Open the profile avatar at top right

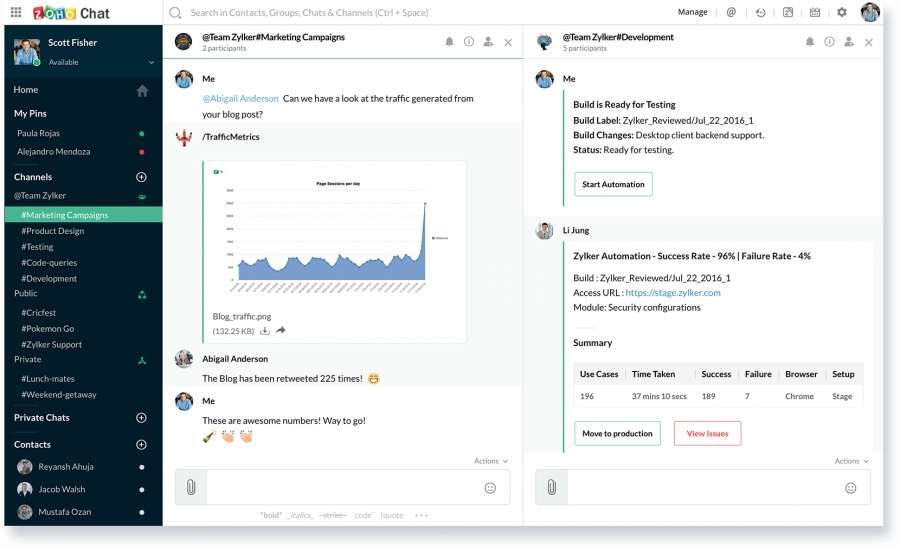[x=870, y=12]
